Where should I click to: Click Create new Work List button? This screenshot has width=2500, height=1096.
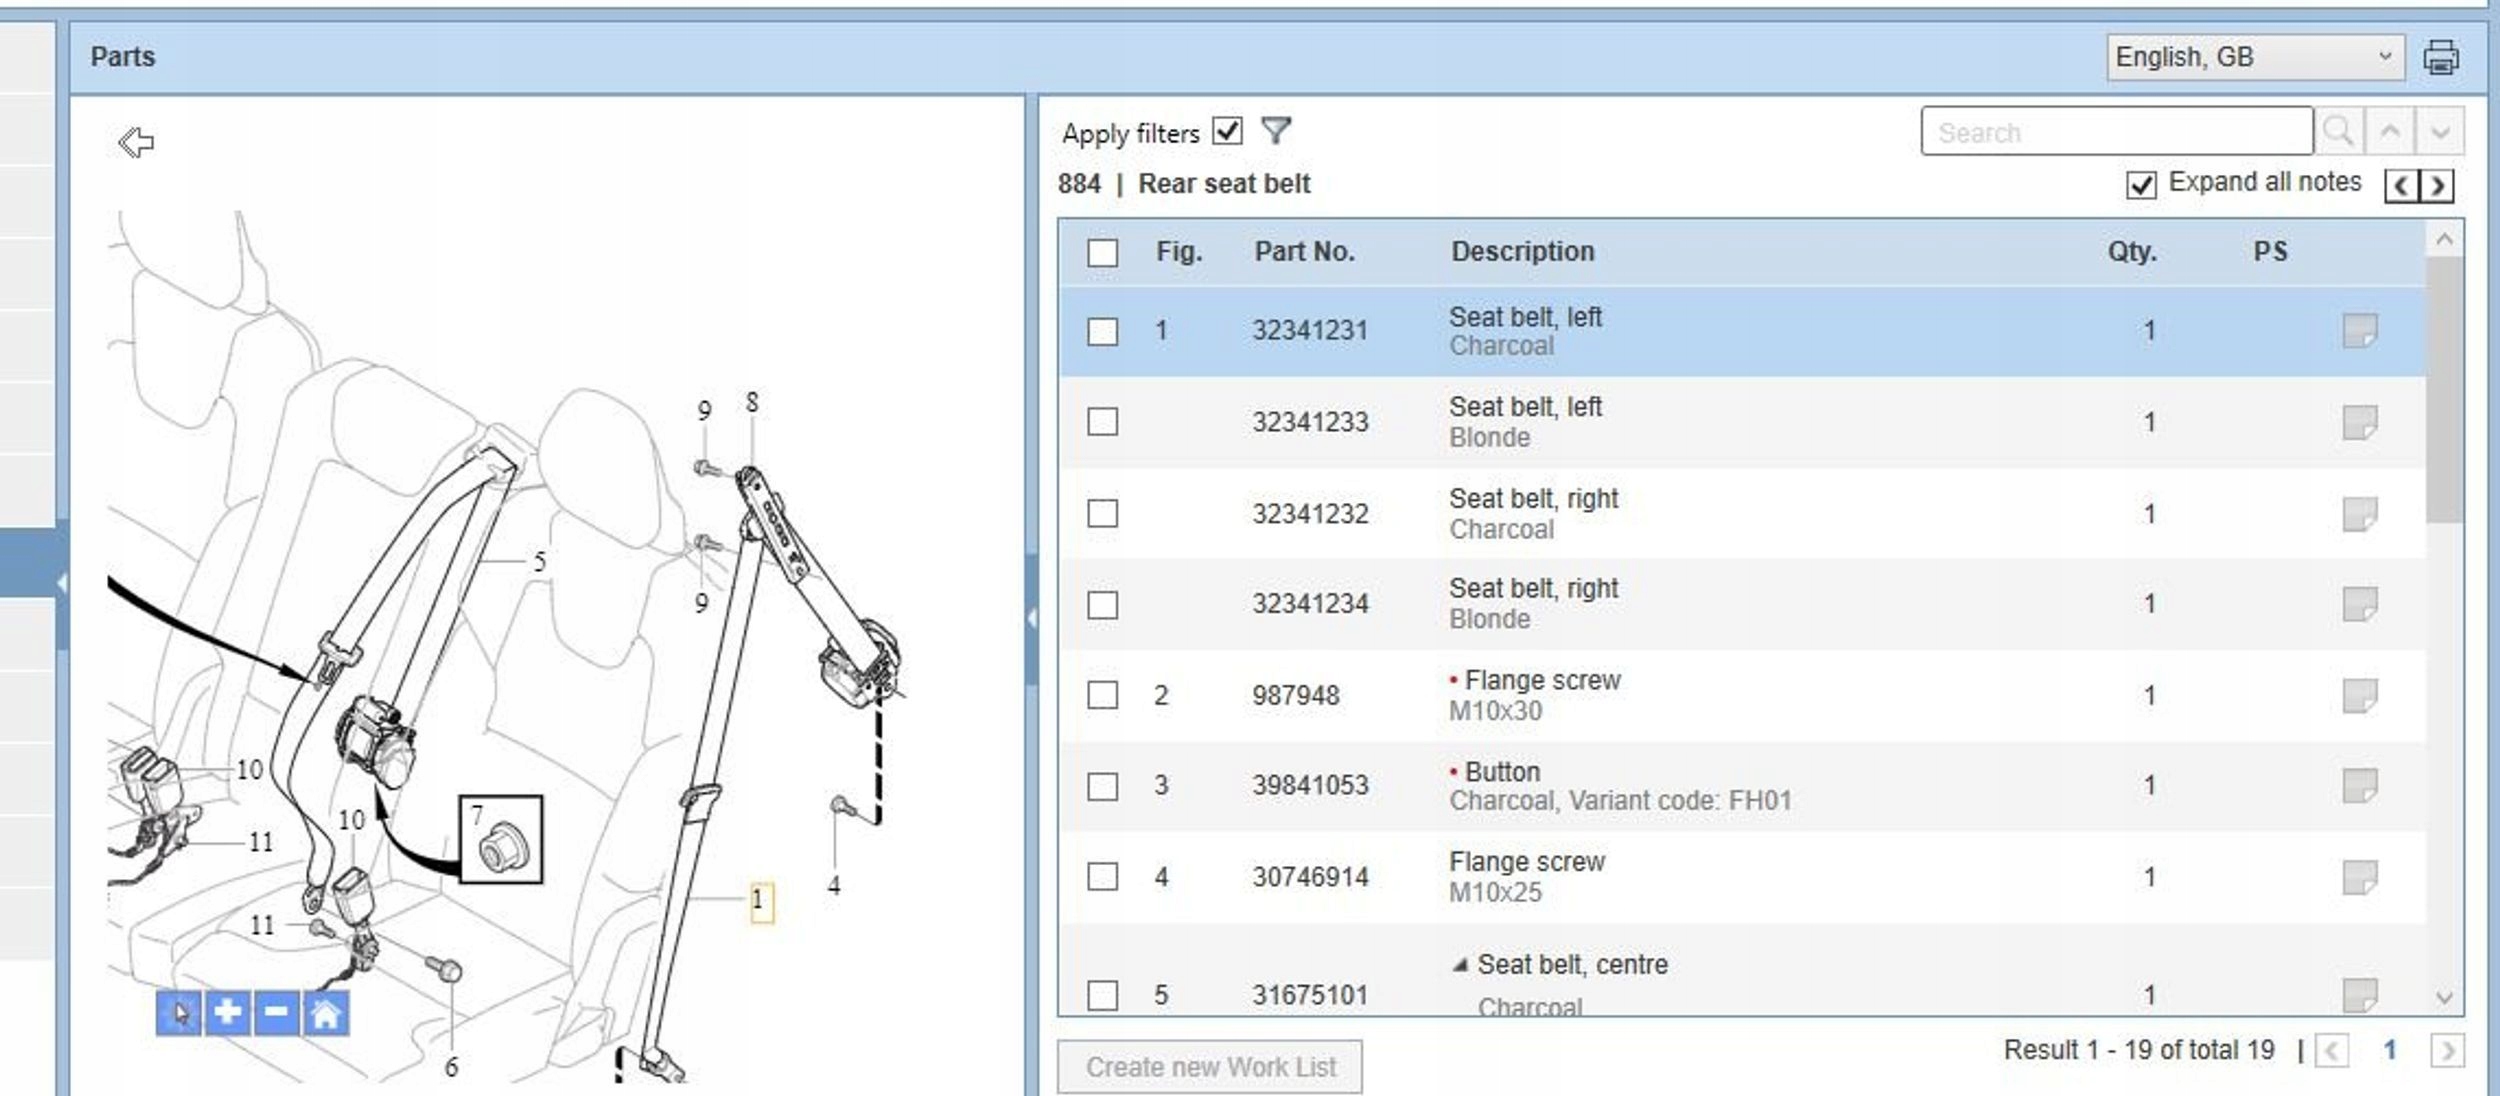point(1210,1067)
